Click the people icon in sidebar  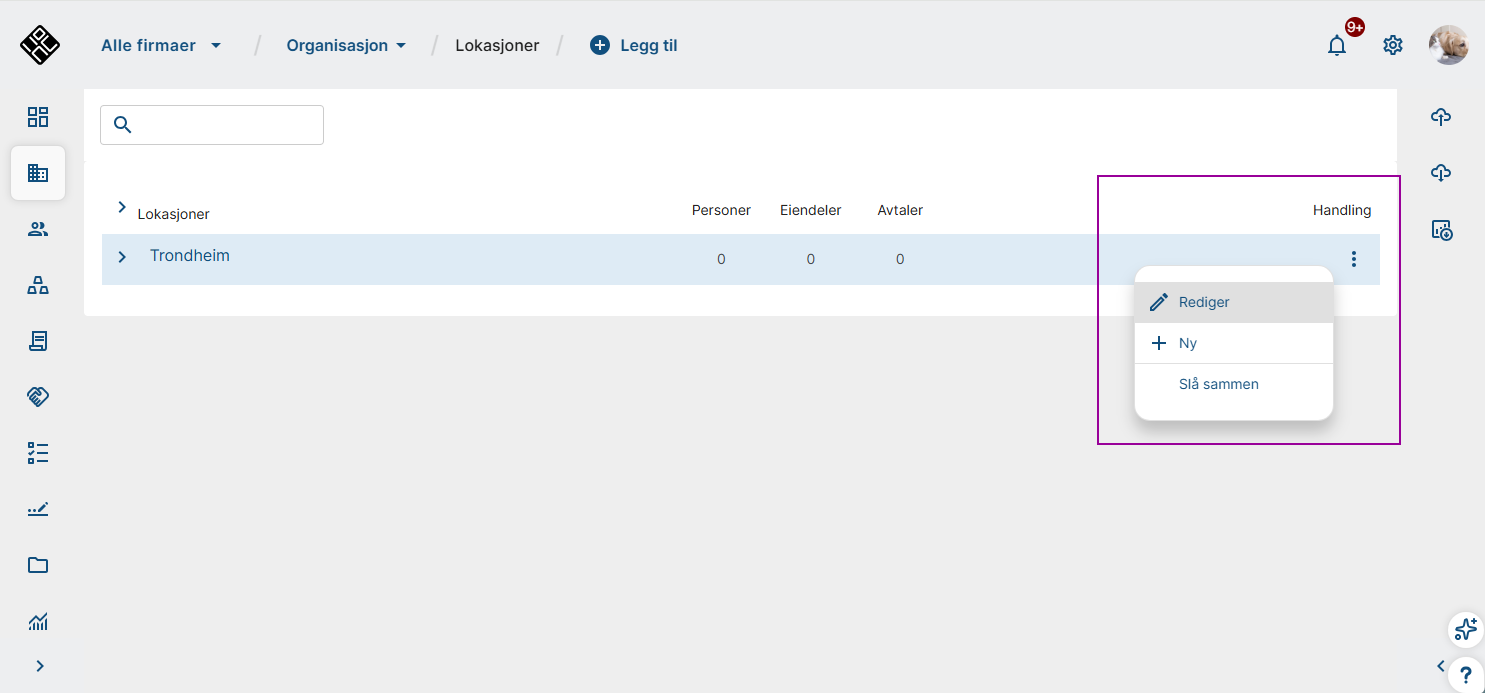click(x=38, y=230)
